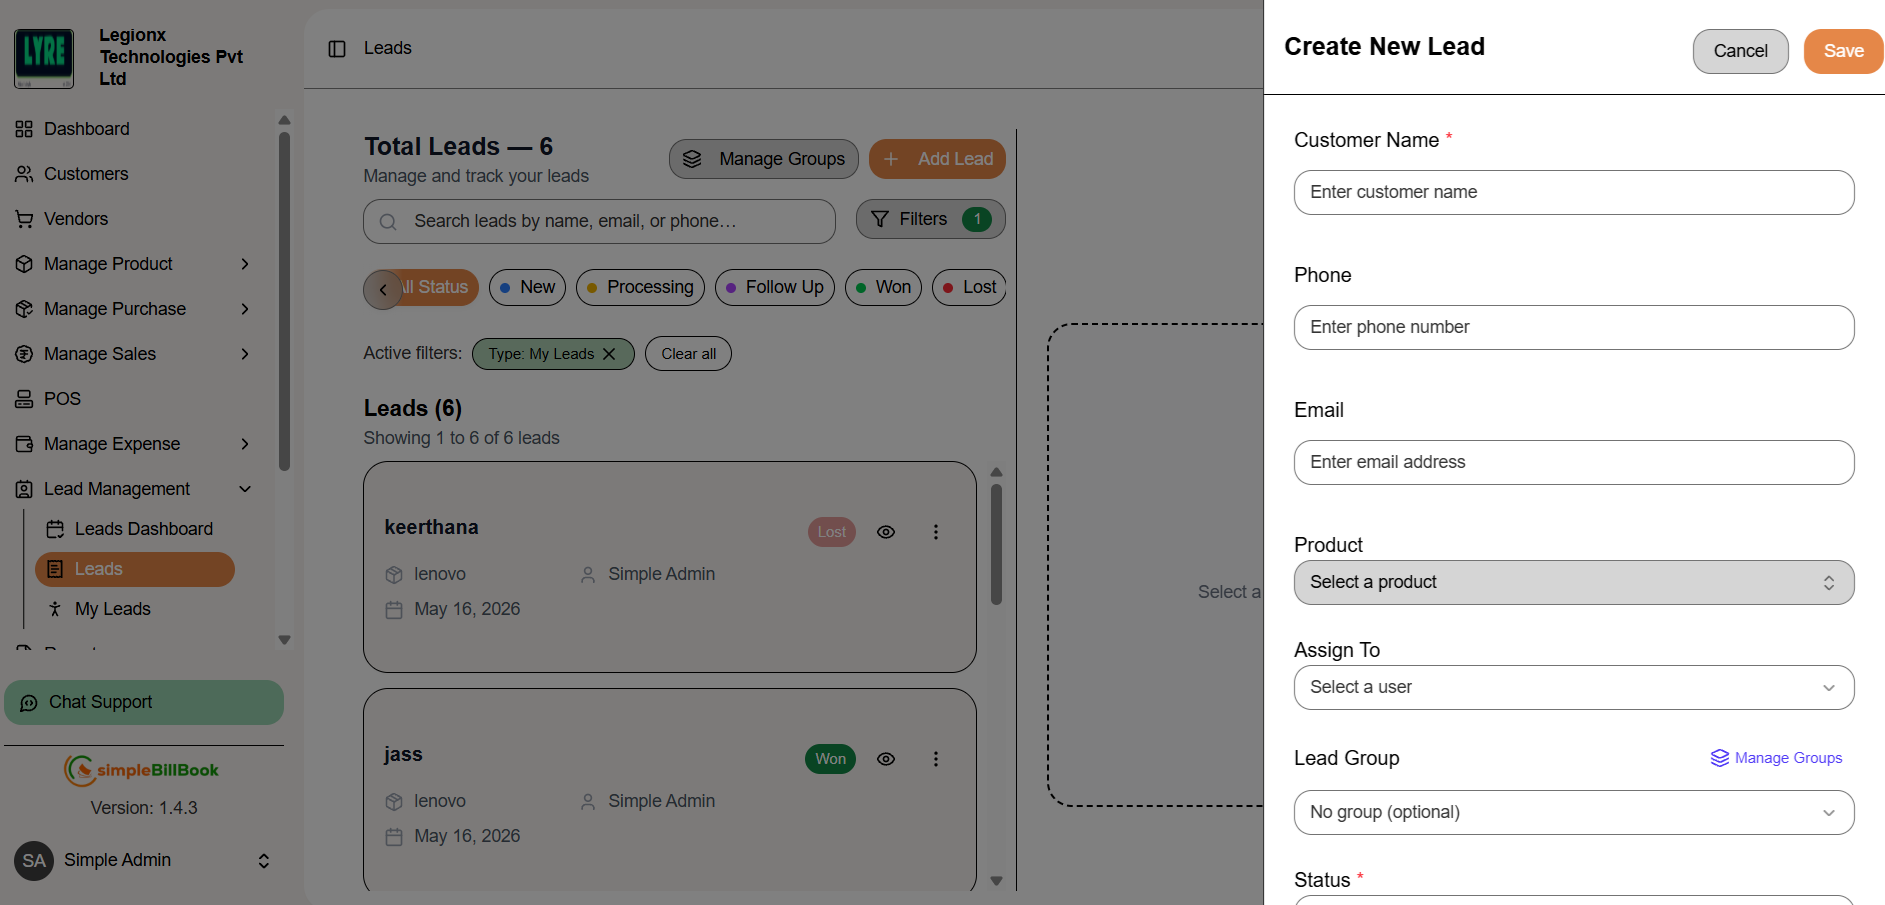This screenshot has height=905, width=1885.
Task: Click the search leads input box
Action: click(599, 221)
